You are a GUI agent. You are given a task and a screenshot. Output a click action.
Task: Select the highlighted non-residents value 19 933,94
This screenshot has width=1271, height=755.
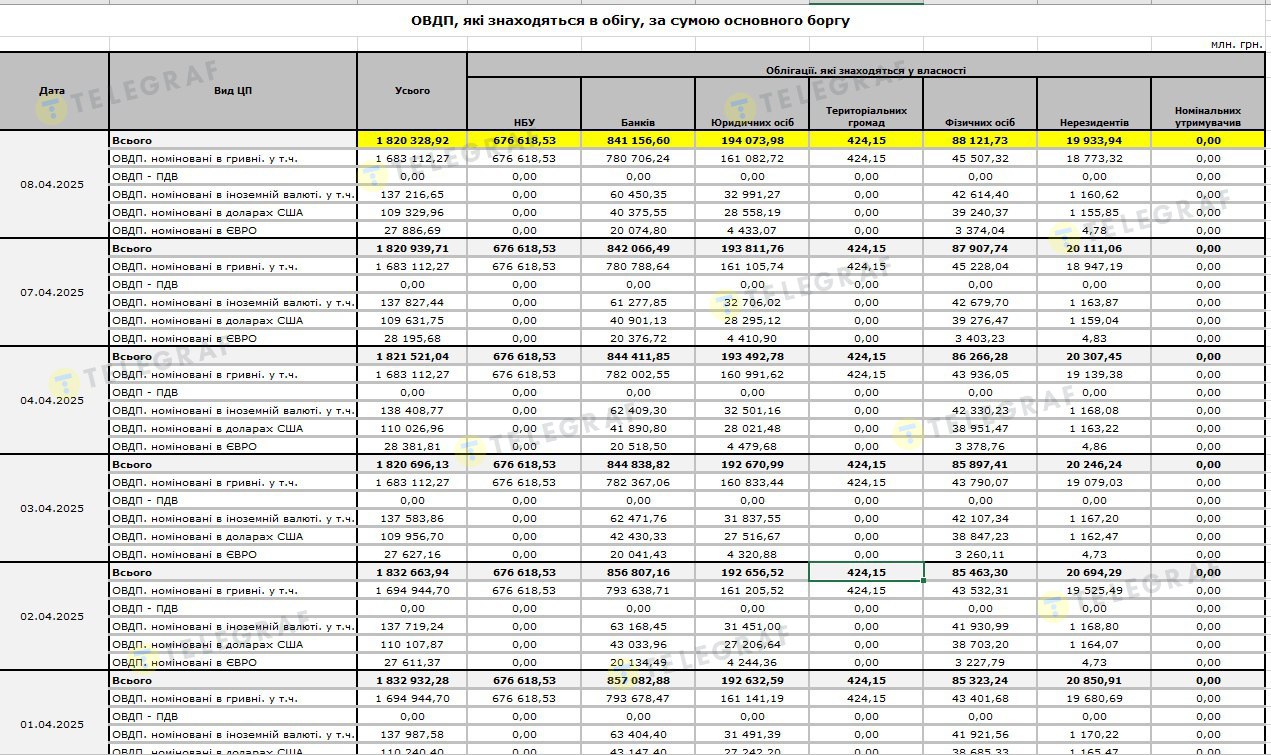1094,140
